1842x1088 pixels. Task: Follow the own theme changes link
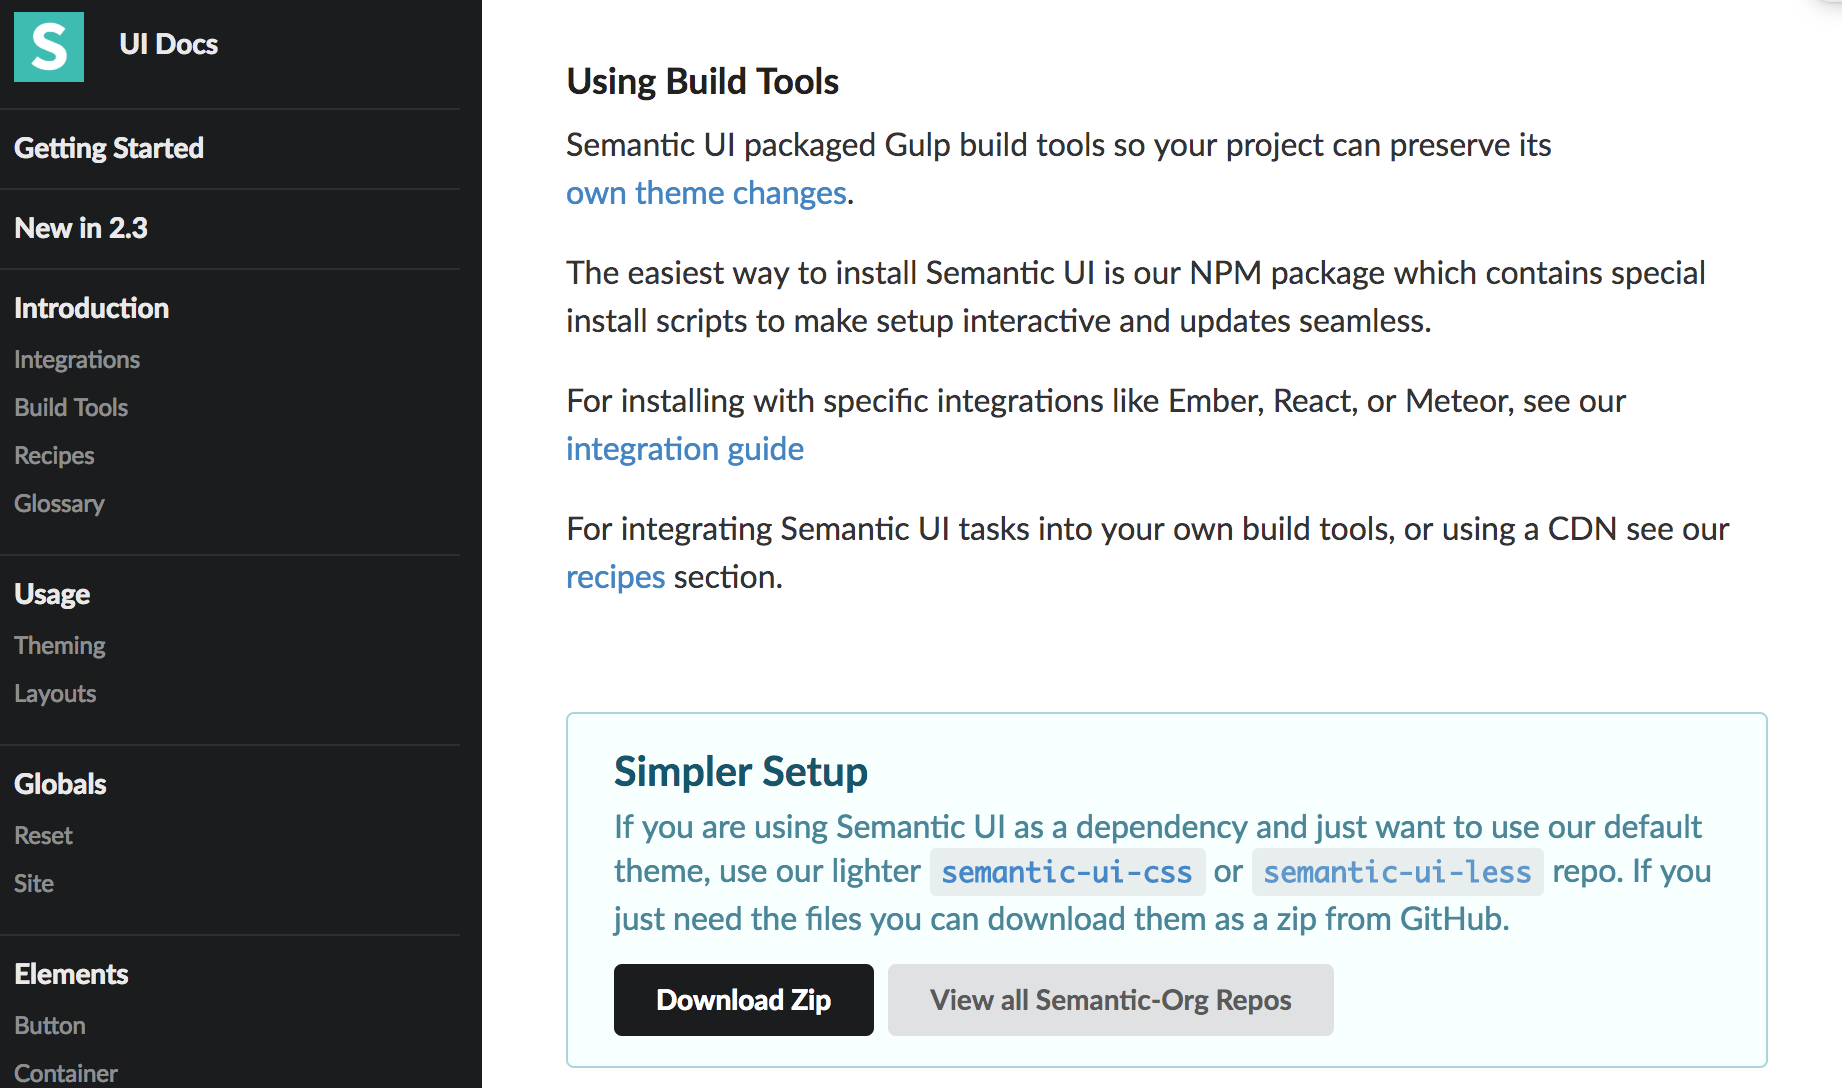pyautogui.click(x=705, y=192)
